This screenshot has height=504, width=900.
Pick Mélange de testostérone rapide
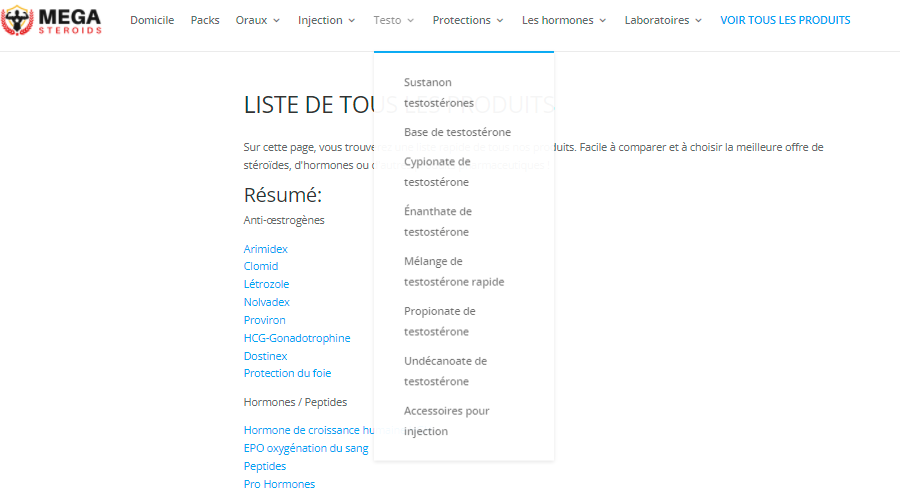(x=453, y=272)
